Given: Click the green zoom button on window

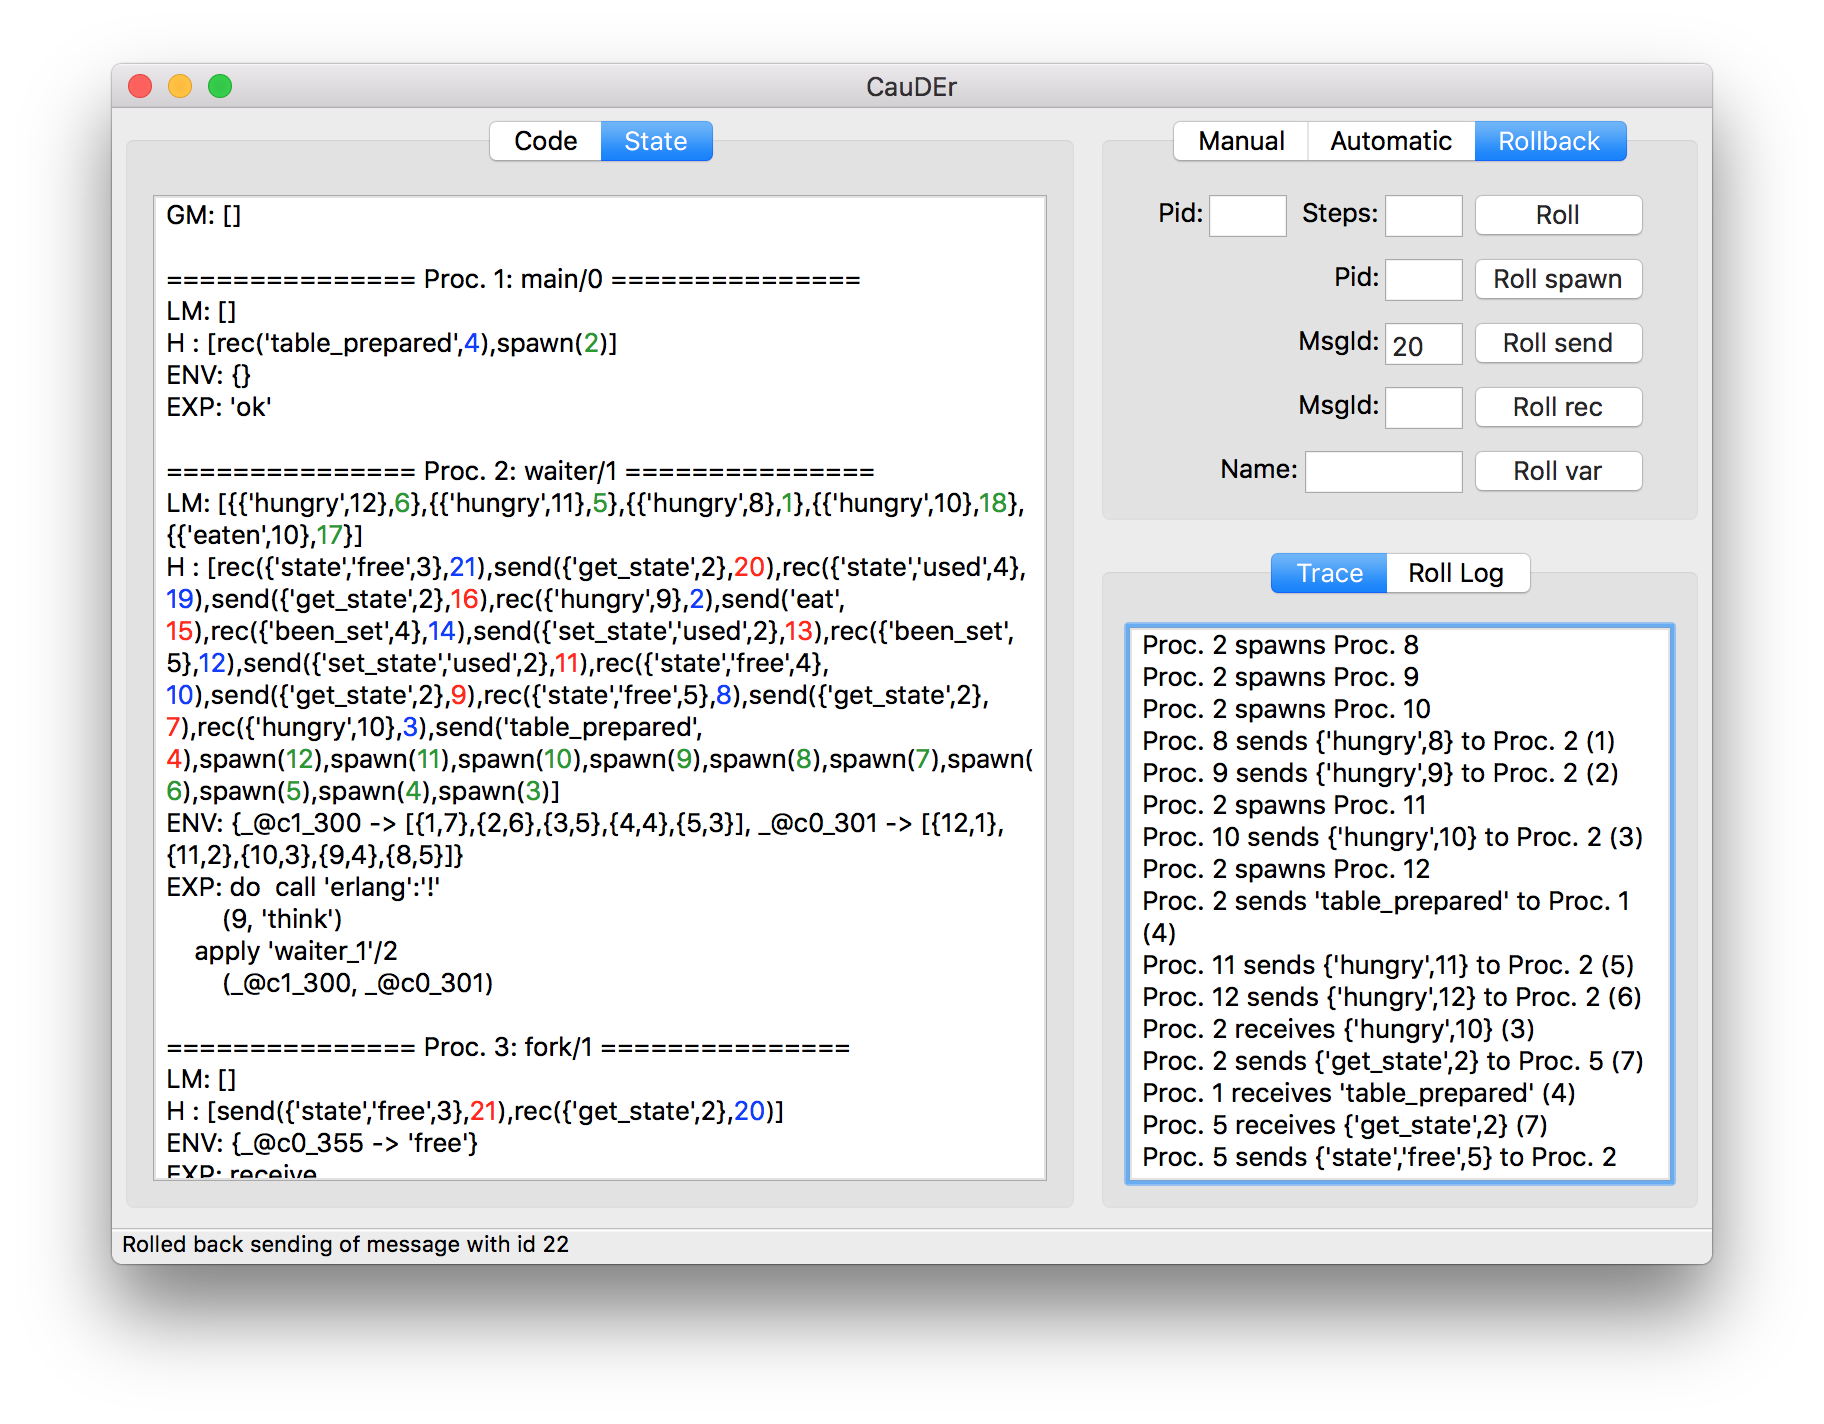Looking at the screenshot, I should point(220,87).
